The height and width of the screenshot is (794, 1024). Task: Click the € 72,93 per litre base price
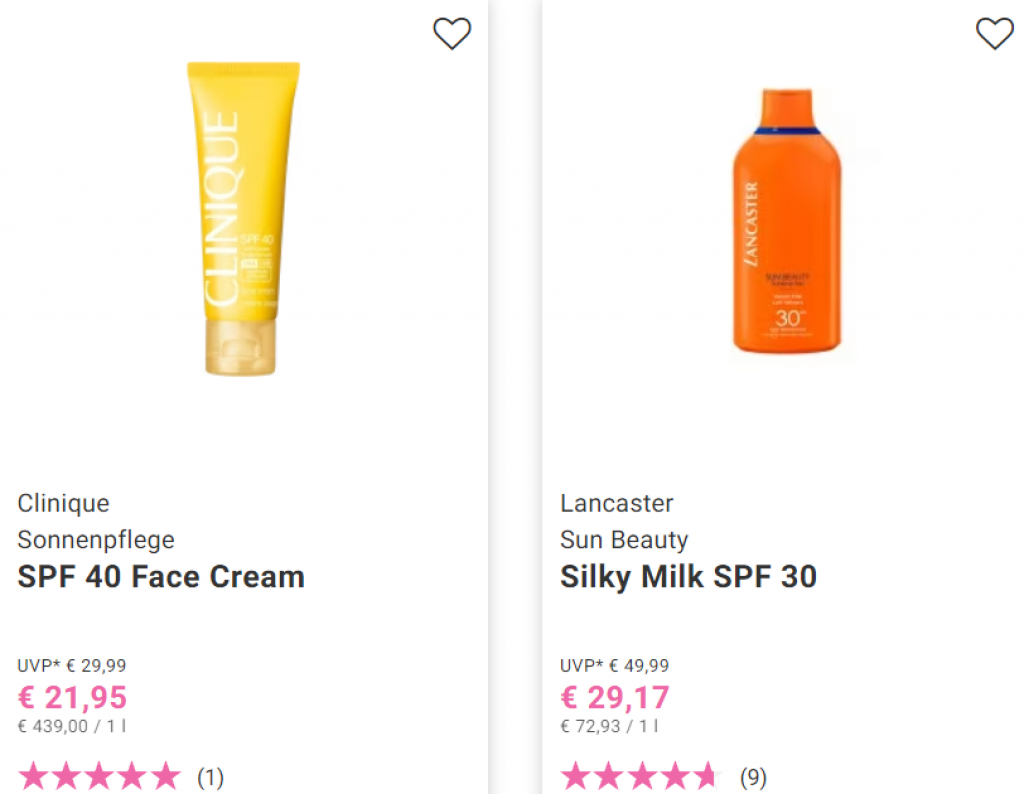[609, 726]
